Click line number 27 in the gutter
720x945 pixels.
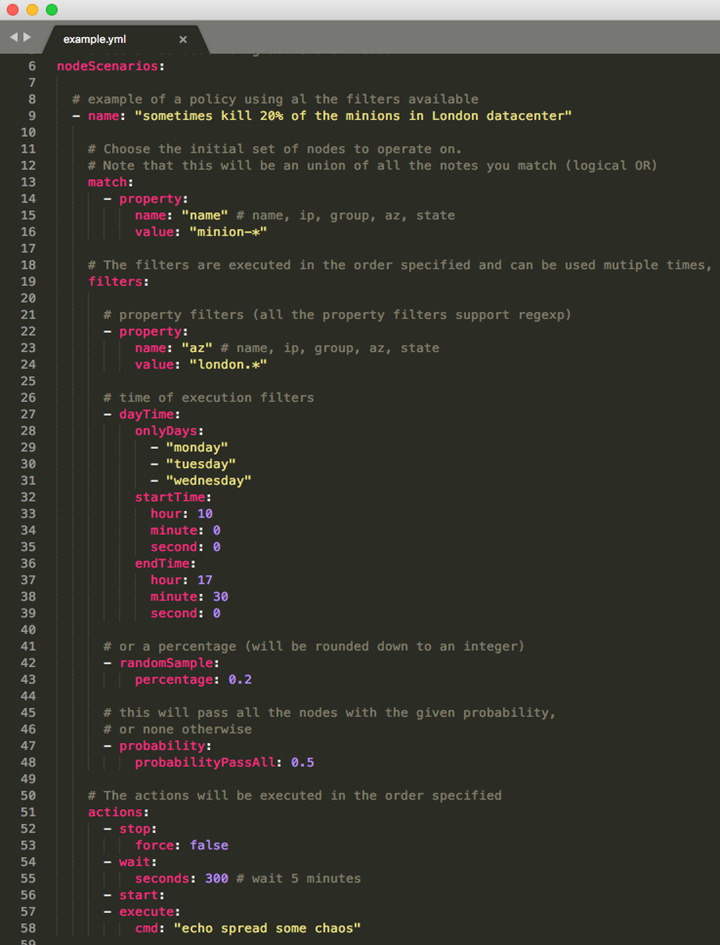(x=28, y=414)
